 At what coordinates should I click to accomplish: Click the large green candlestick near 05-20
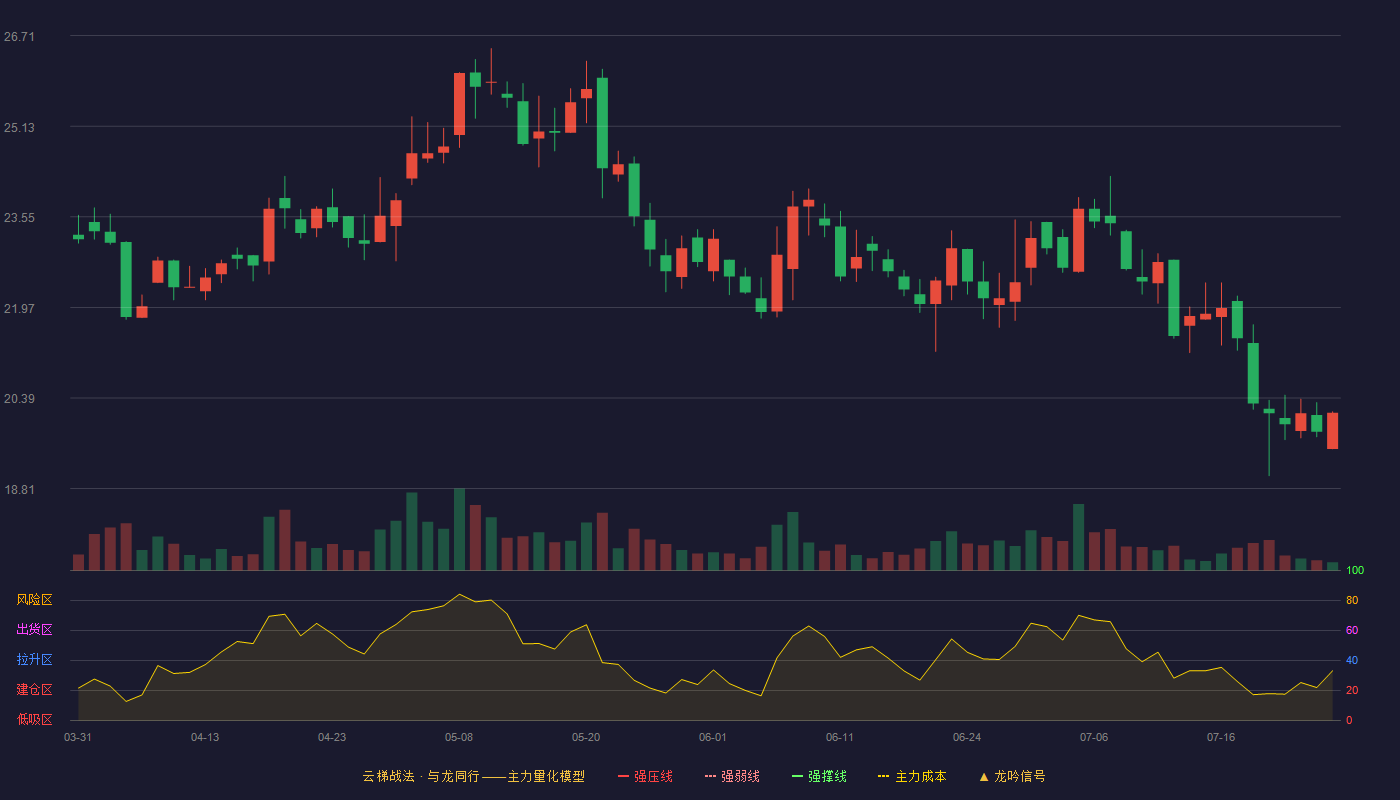click(x=602, y=123)
